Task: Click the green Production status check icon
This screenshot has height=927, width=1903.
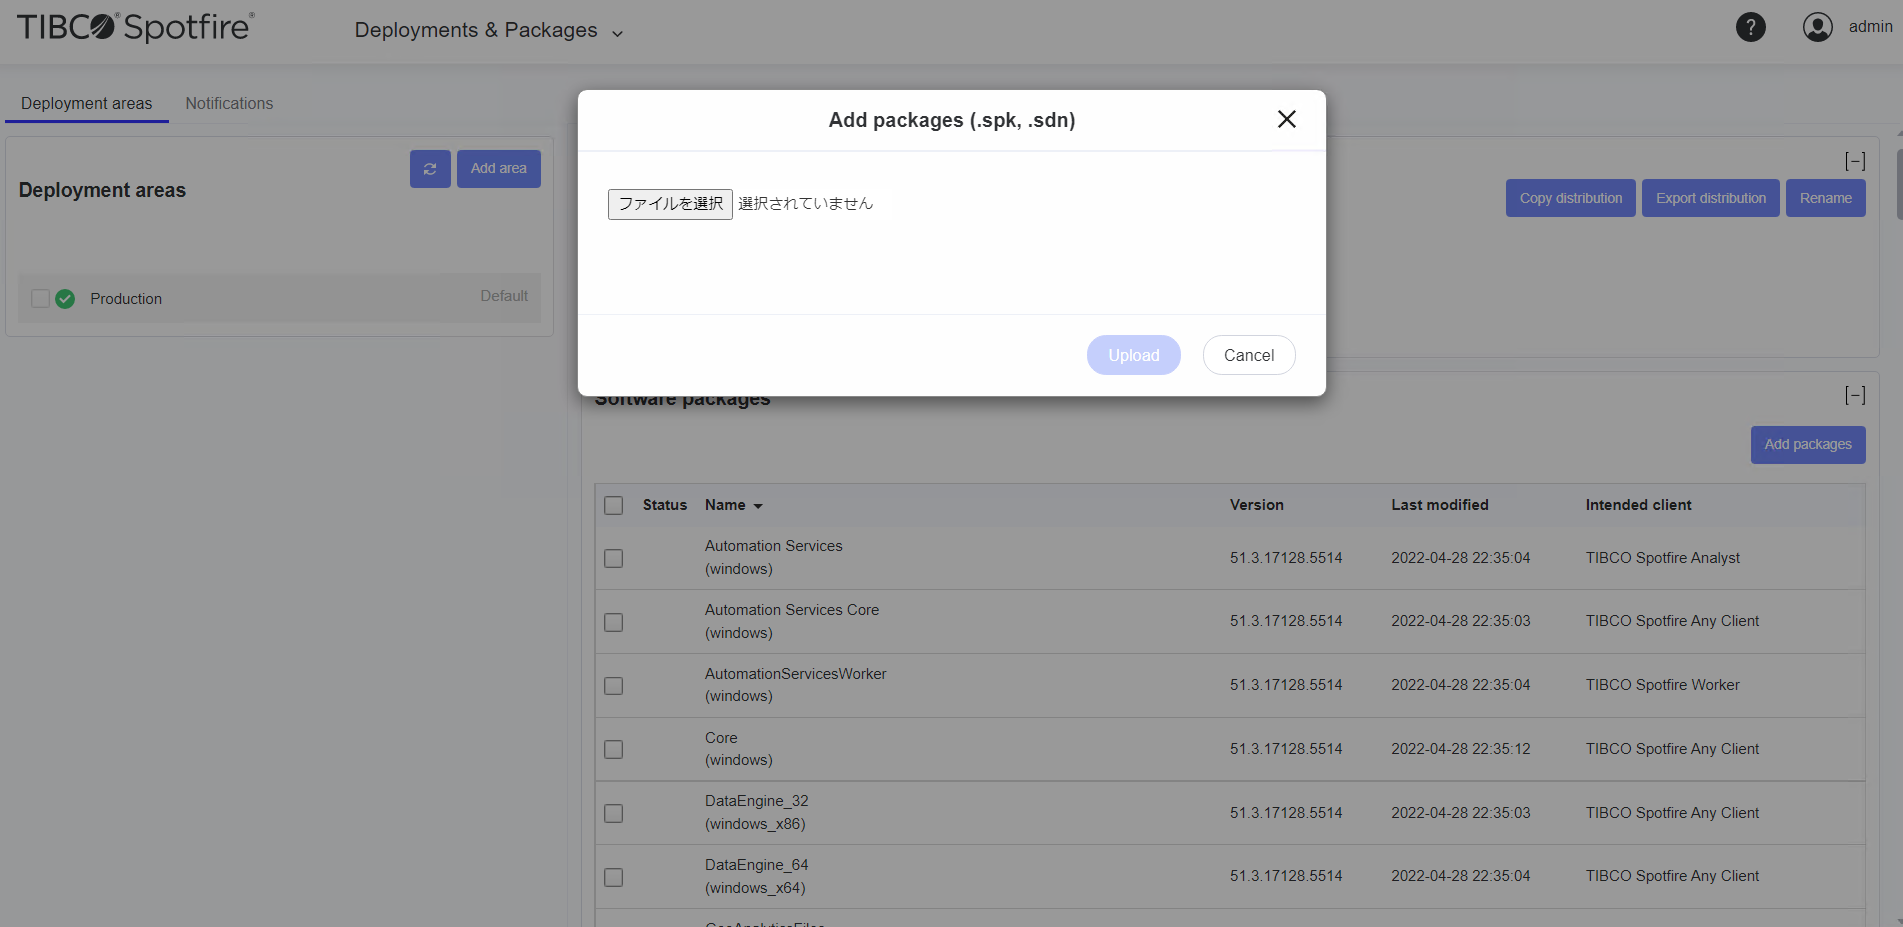Action: (x=65, y=299)
